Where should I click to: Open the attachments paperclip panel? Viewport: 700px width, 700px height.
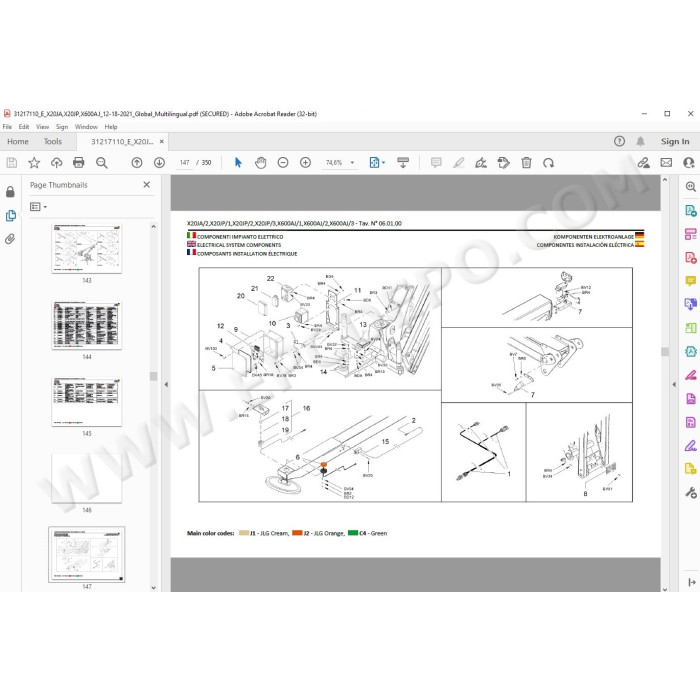pyautogui.click(x=10, y=239)
